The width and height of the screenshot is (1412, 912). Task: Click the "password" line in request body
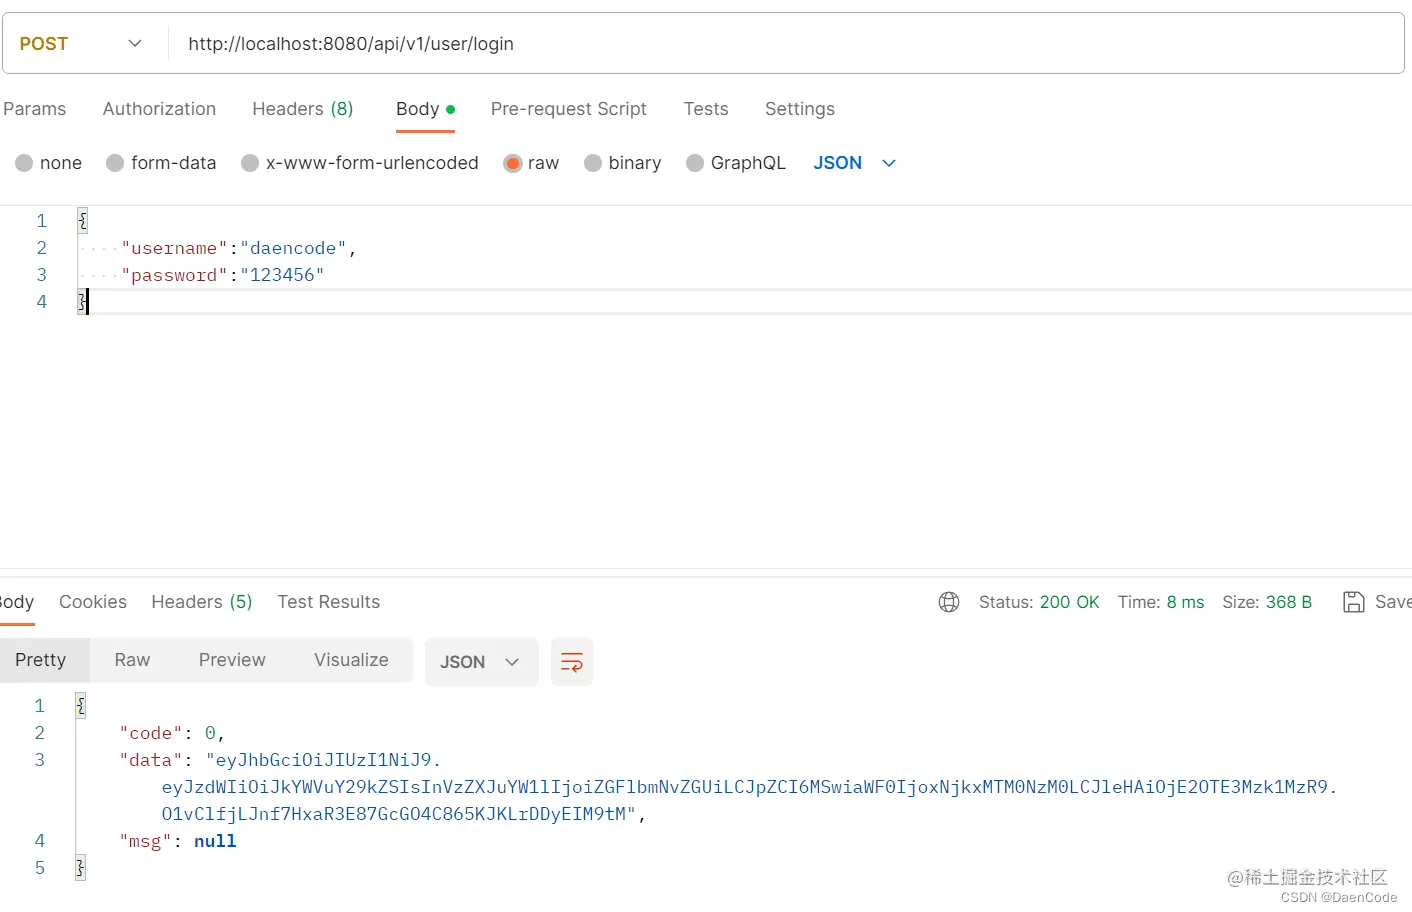pyautogui.click(x=223, y=275)
